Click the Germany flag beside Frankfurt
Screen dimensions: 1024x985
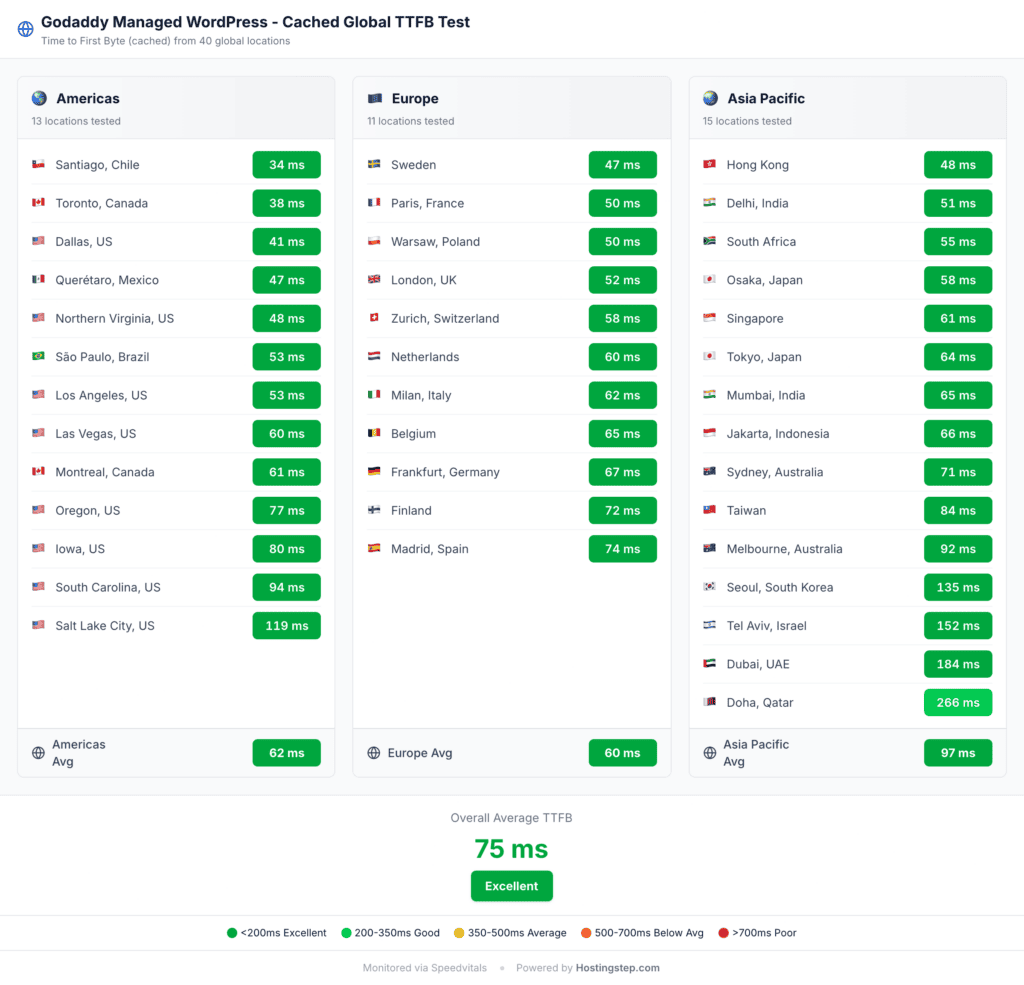(374, 471)
